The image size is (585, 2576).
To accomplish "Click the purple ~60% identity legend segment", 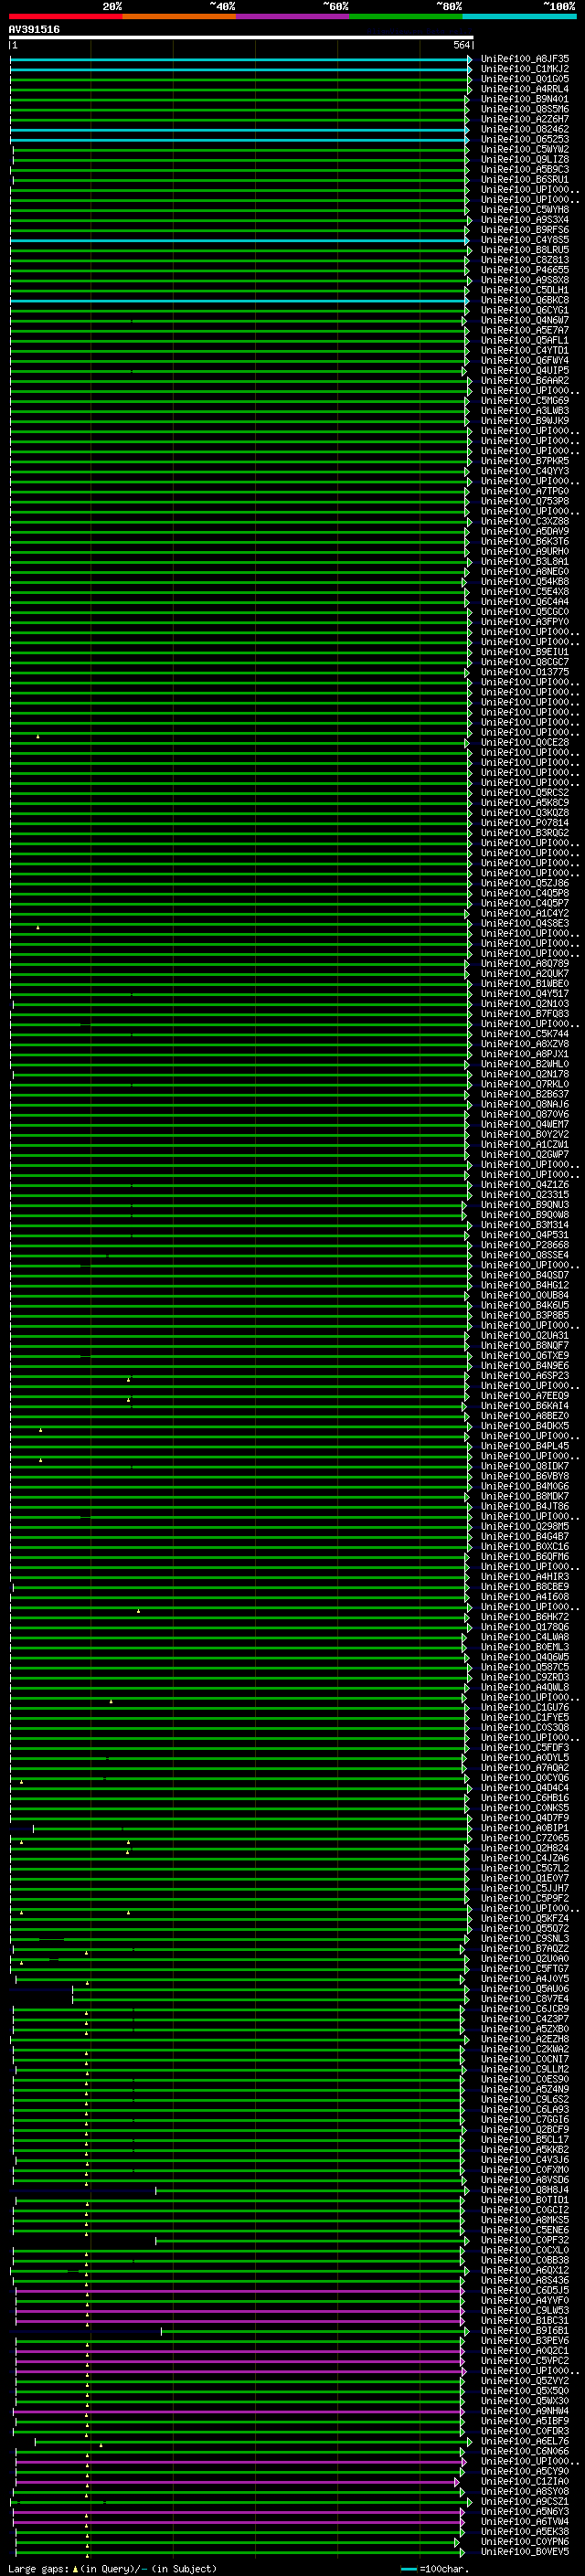I will click(x=293, y=16).
